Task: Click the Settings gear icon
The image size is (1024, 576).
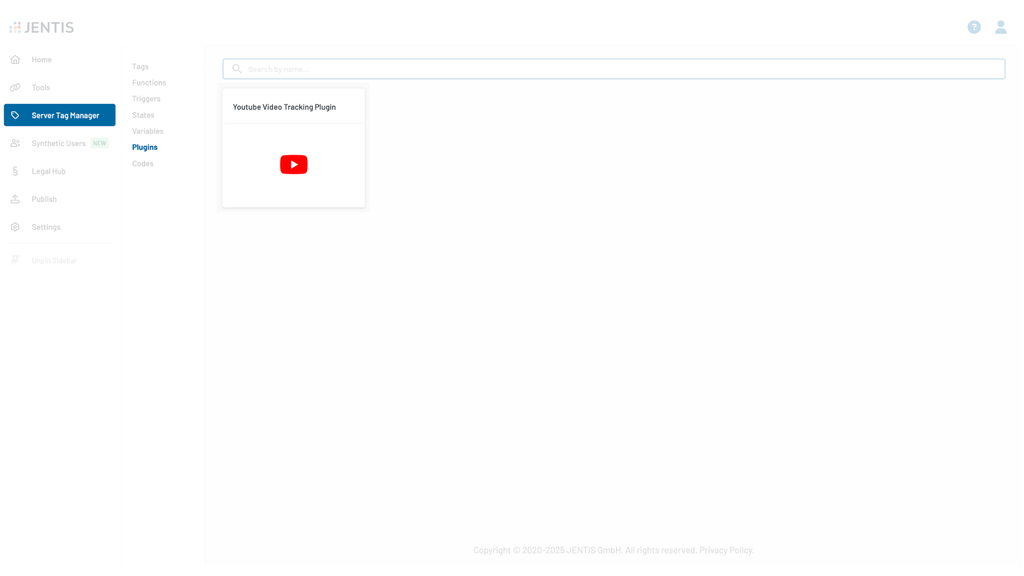Action: click(x=15, y=227)
